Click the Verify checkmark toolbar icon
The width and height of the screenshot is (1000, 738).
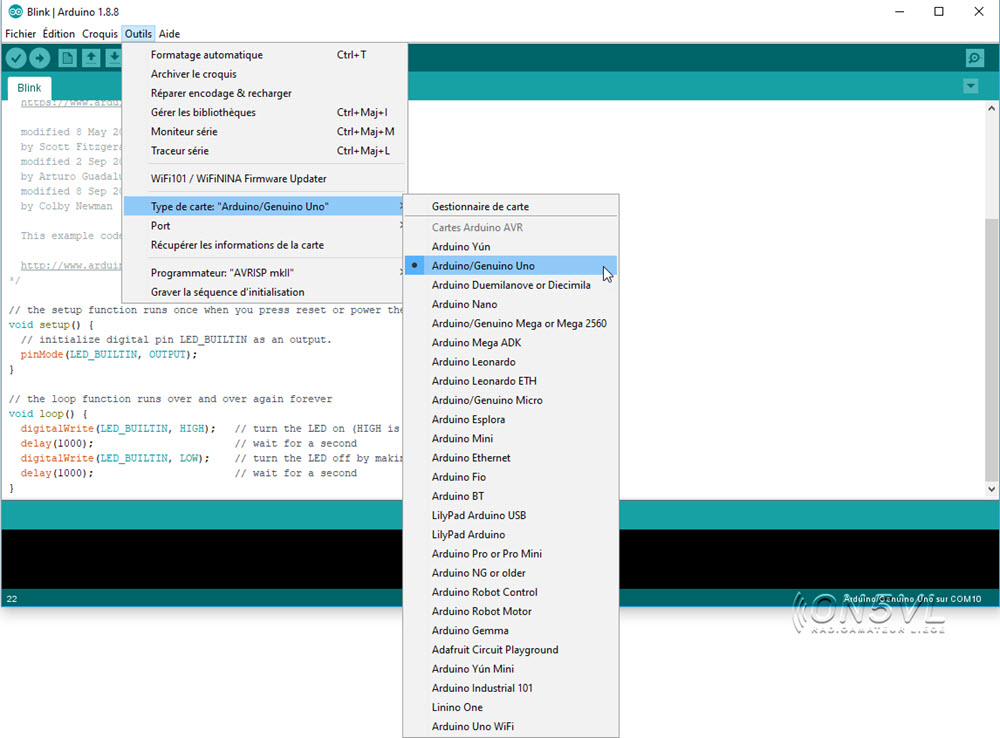tap(17, 58)
